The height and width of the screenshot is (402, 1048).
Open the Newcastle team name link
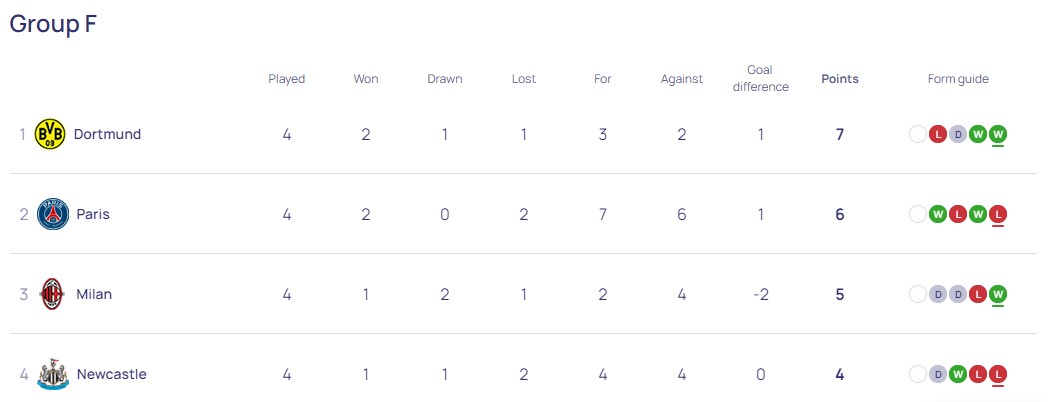(x=111, y=374)
